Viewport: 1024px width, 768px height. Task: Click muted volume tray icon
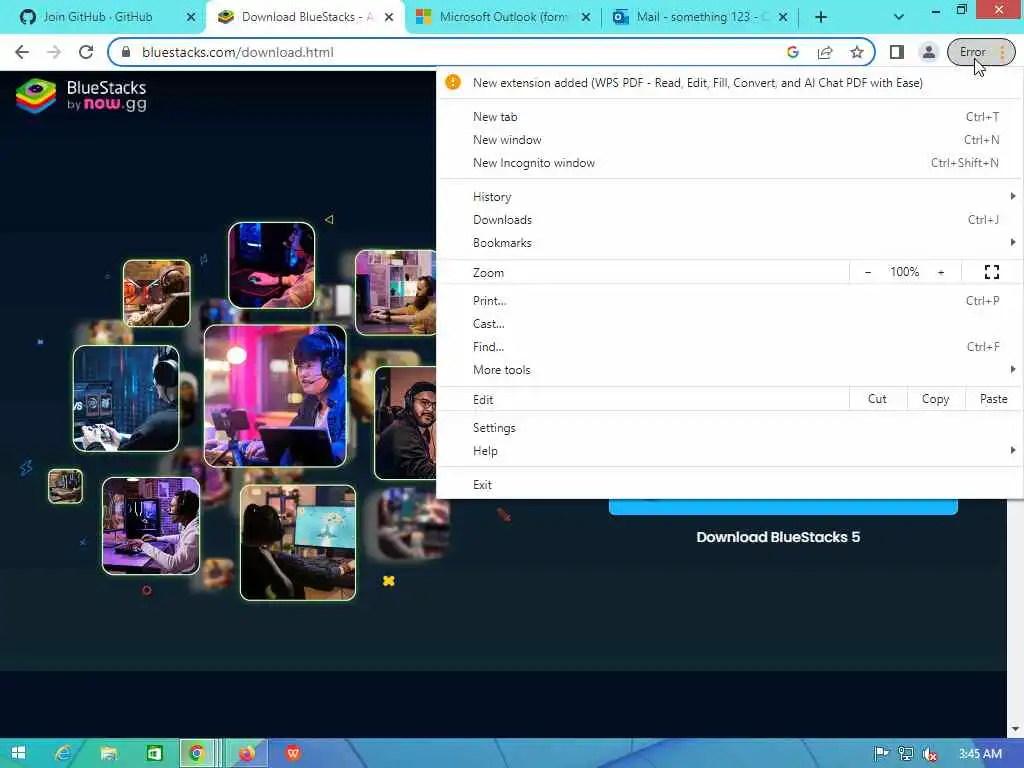click(x=930, y=754)
